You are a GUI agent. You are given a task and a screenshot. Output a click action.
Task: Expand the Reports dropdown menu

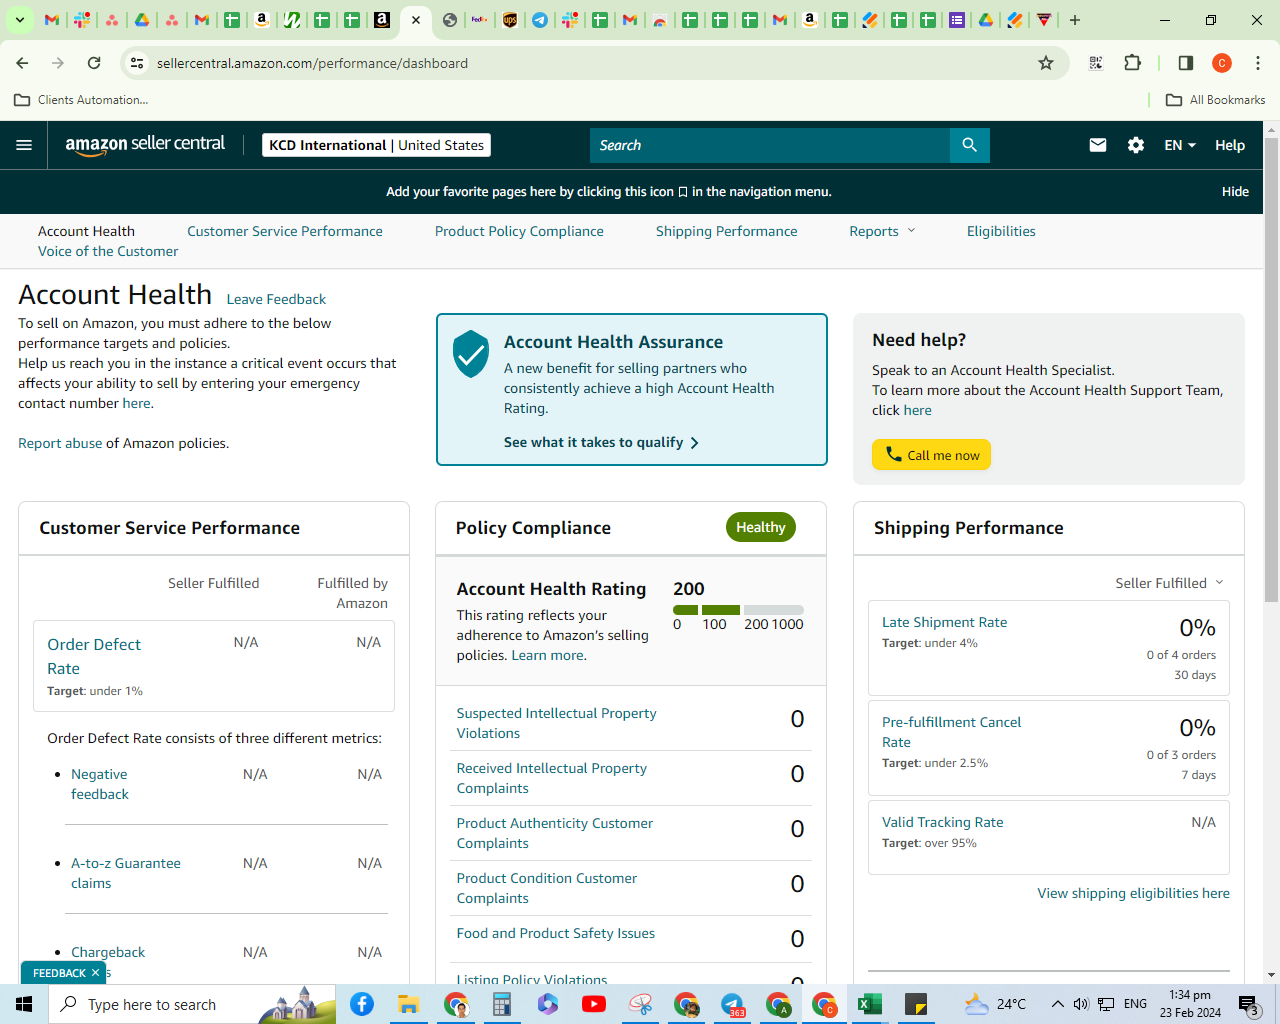point(882,231)
